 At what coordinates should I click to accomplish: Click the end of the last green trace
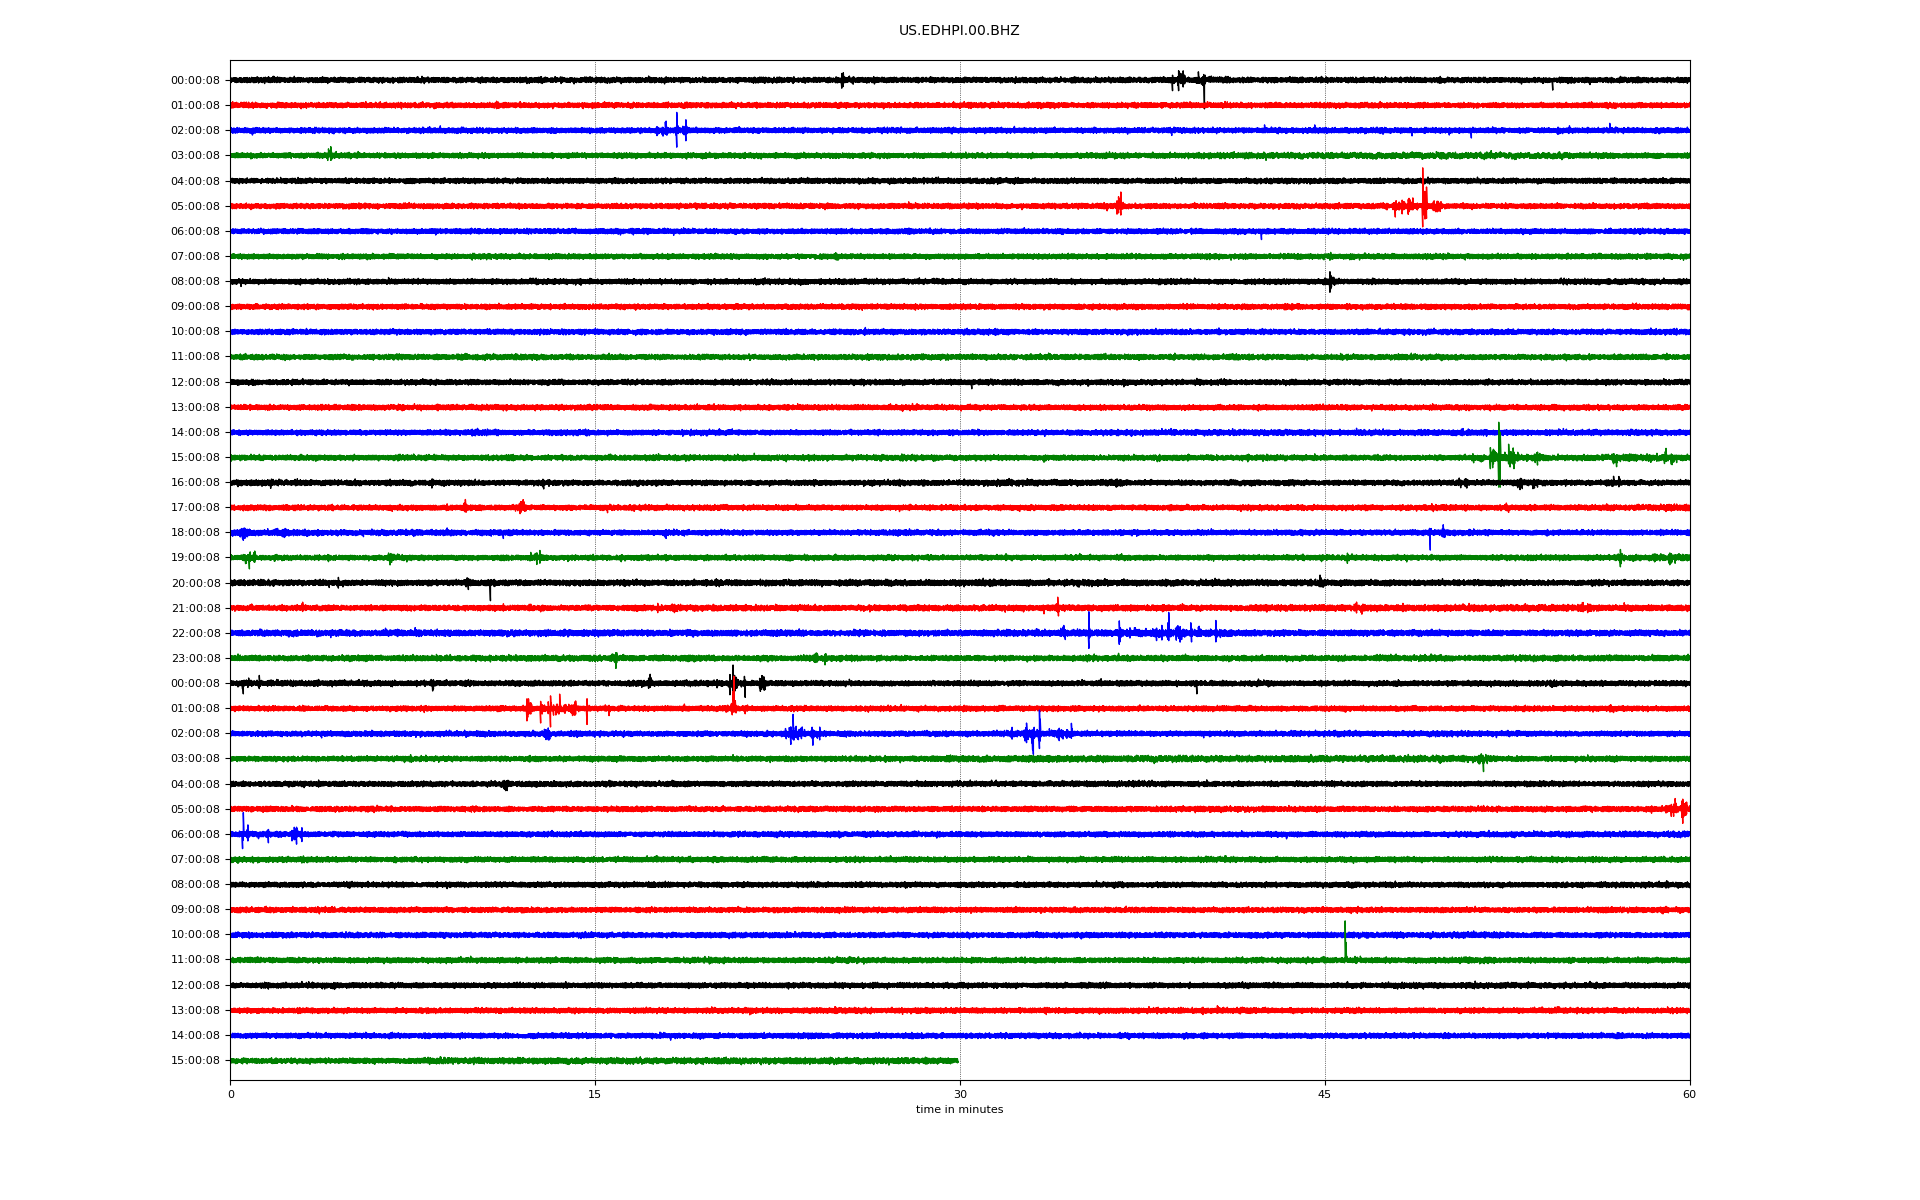(956, 1061)
